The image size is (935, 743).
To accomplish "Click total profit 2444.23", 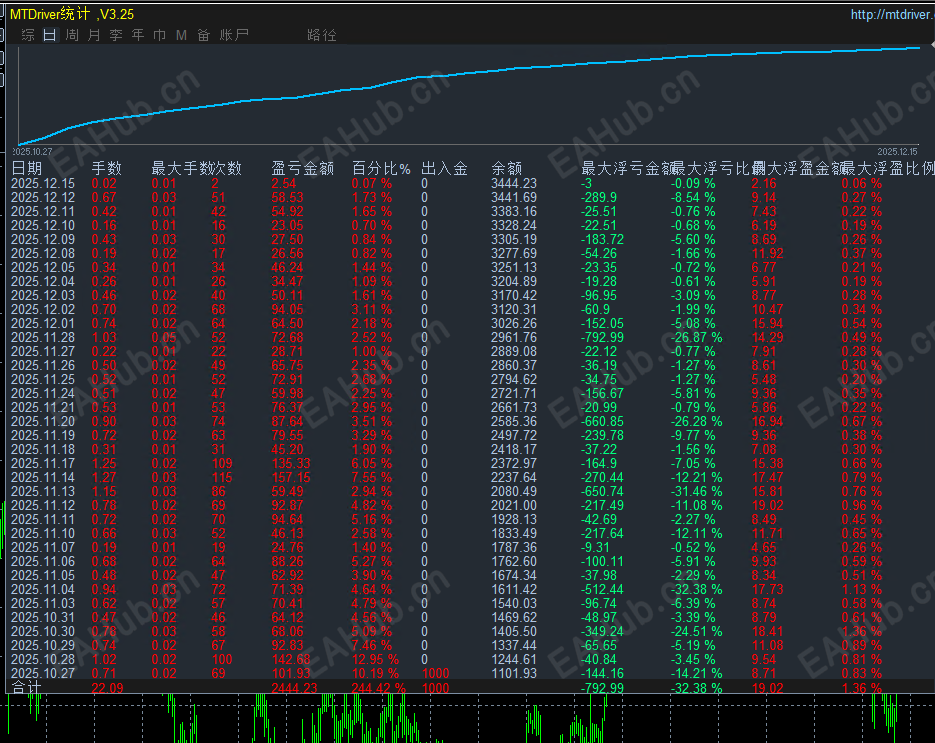I will (295, 688).
